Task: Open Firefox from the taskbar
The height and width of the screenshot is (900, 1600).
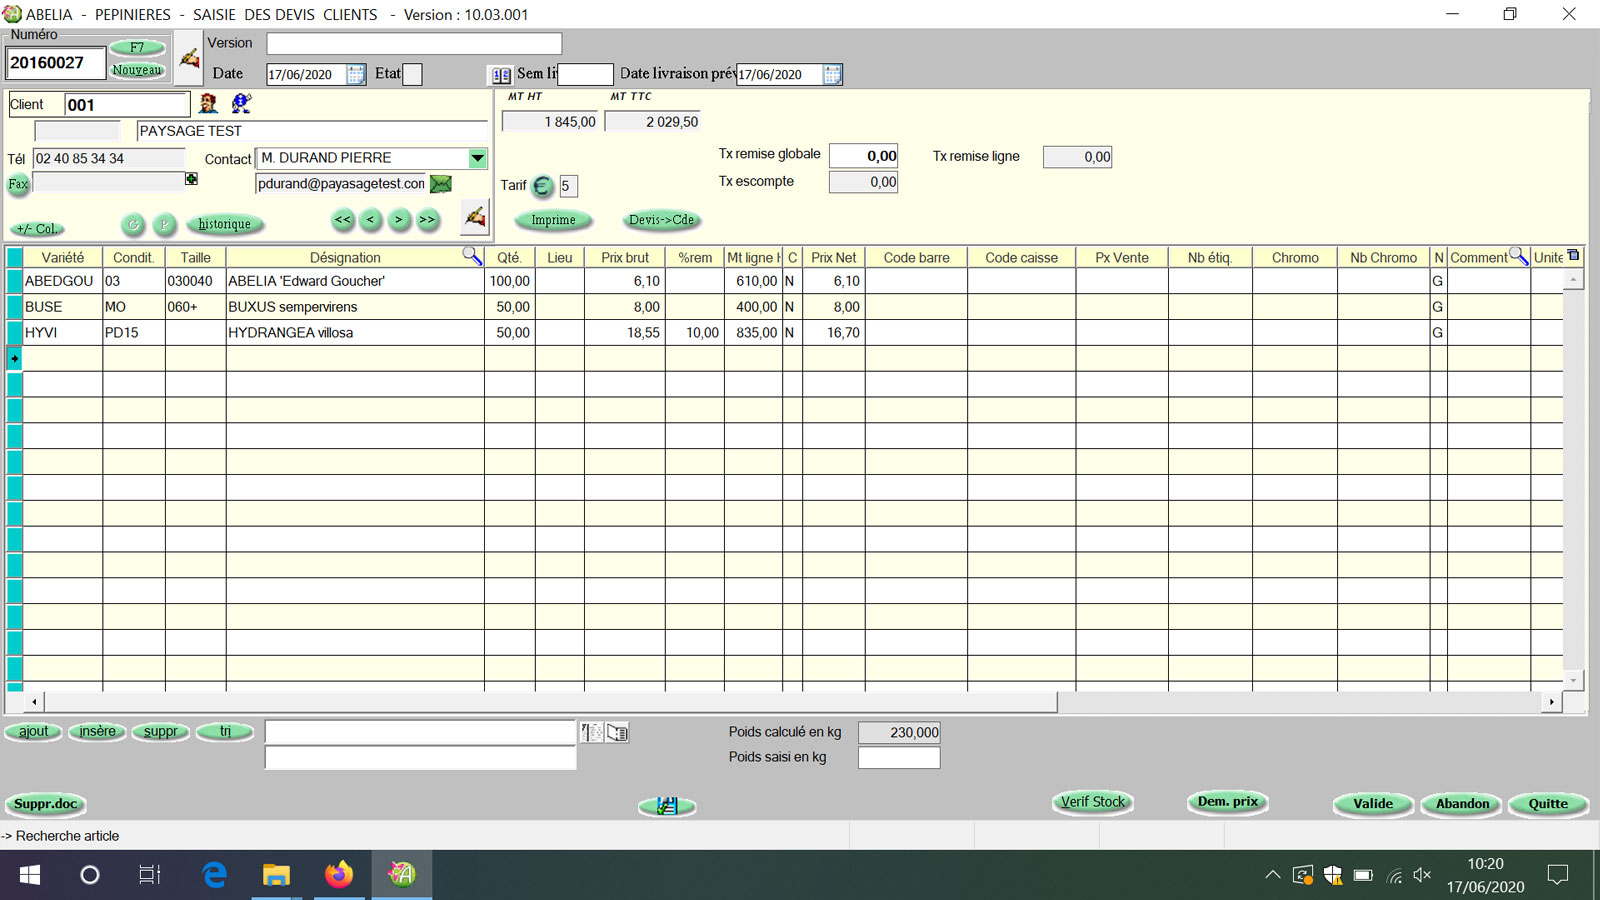Action: [x=339, y=875]
